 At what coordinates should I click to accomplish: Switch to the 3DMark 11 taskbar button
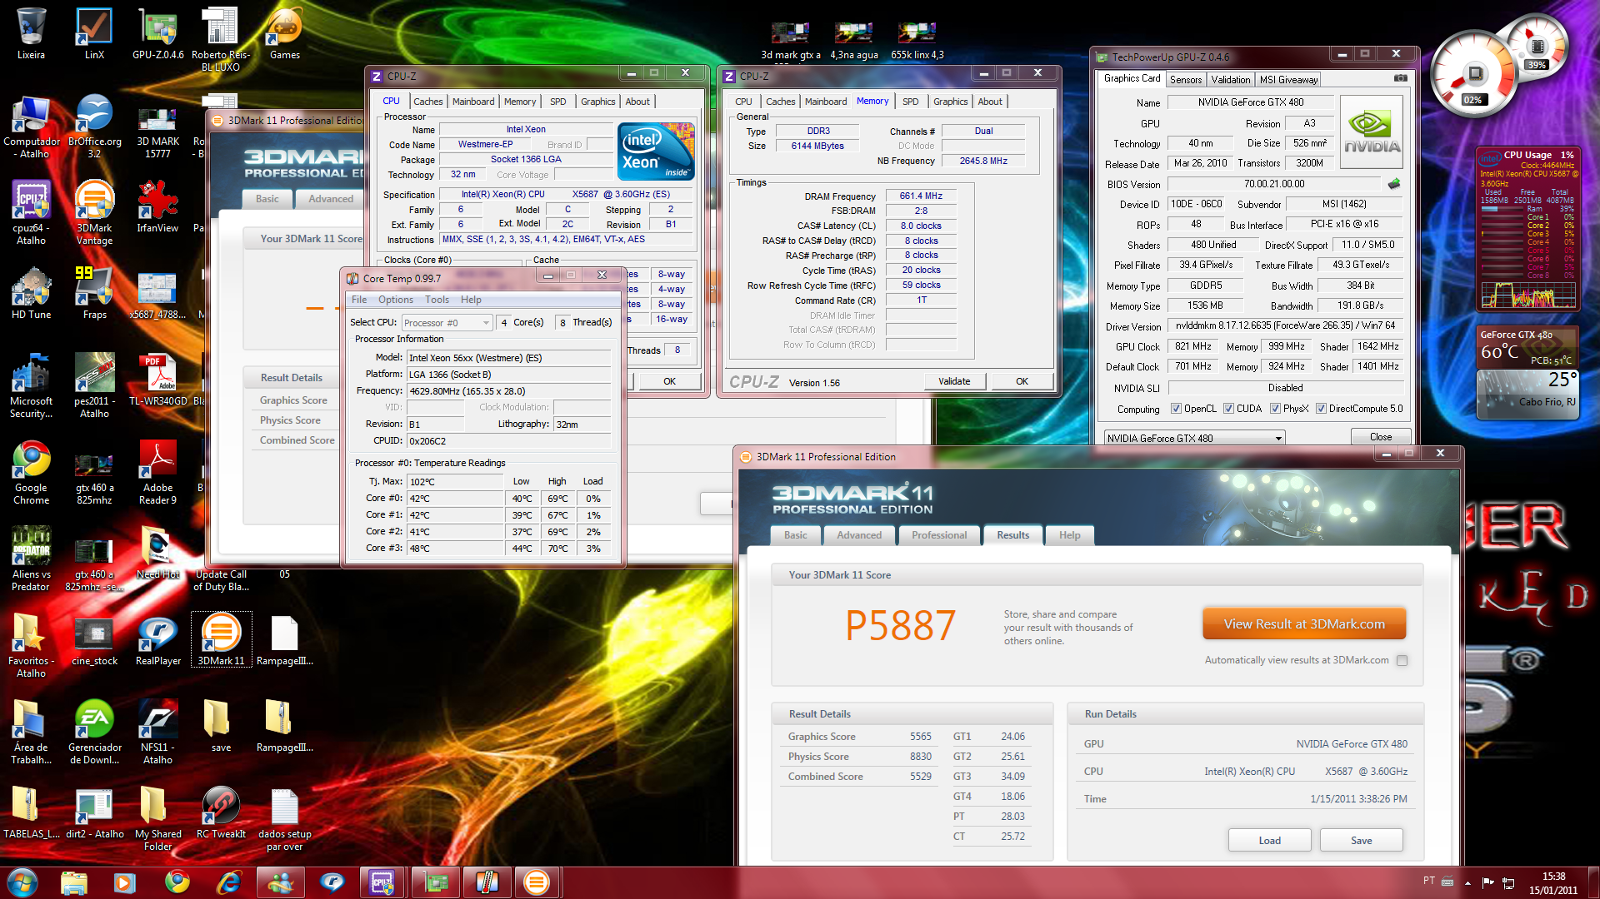[x=537, y=882]
